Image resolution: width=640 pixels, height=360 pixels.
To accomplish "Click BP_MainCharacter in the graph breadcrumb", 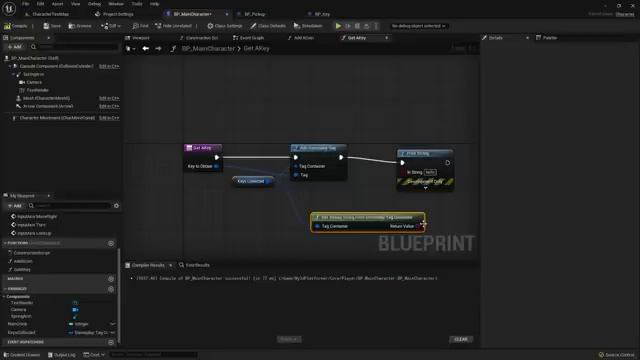I will coord(208,49).
